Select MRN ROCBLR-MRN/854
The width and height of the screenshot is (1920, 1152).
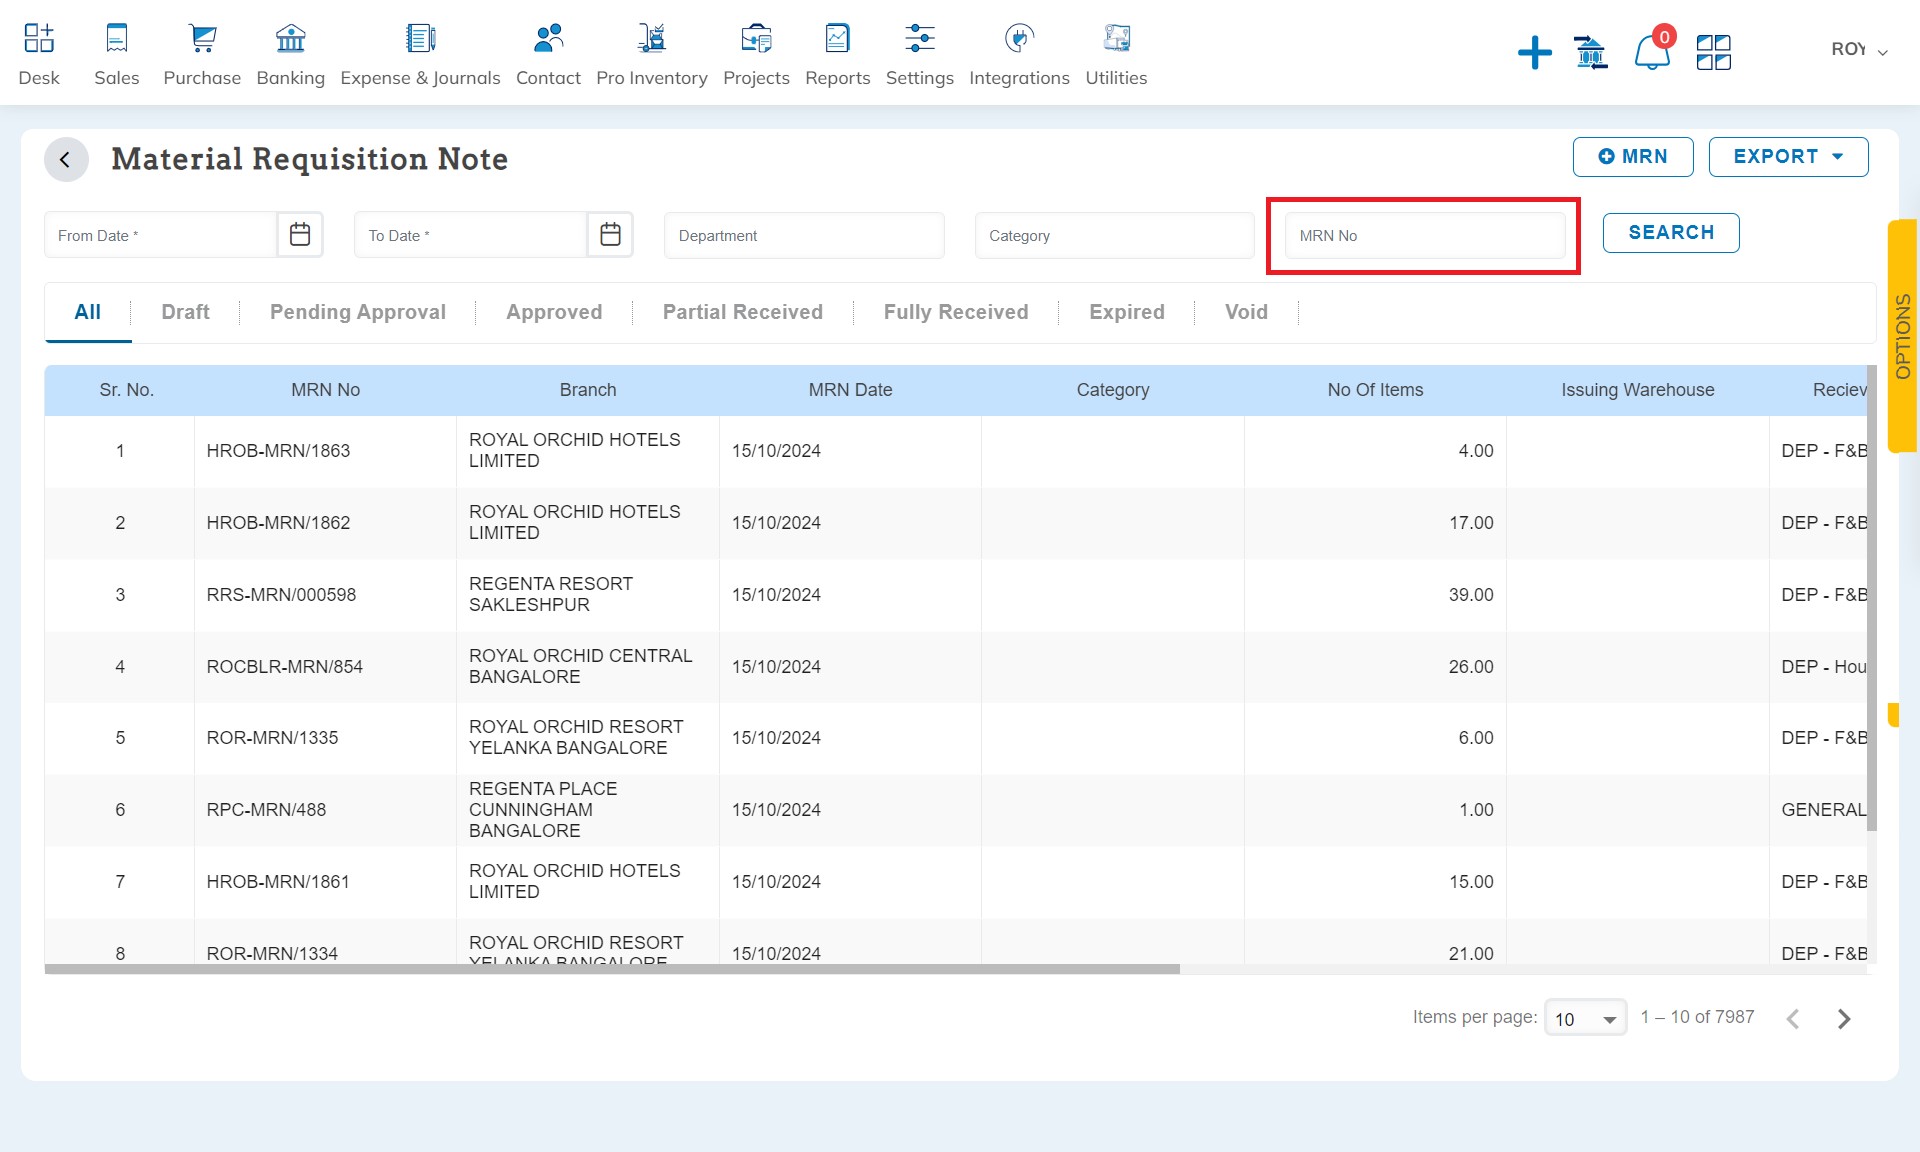pyautogui.click(x=285, y=667)
